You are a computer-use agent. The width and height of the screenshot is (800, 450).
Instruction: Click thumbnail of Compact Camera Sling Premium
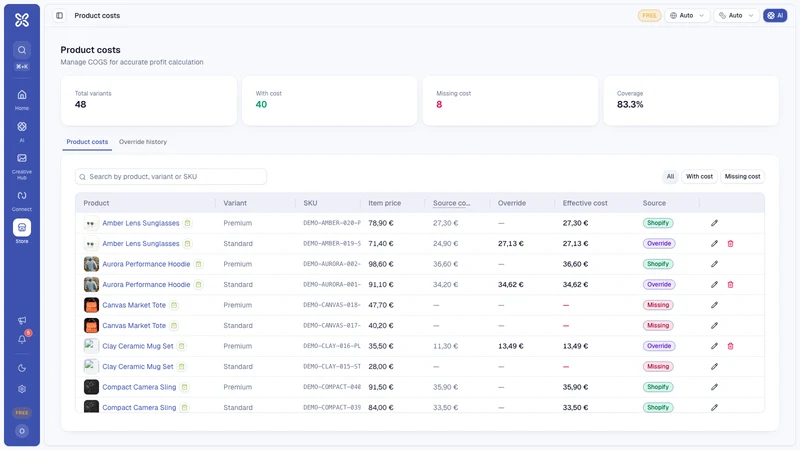[91, 387]
